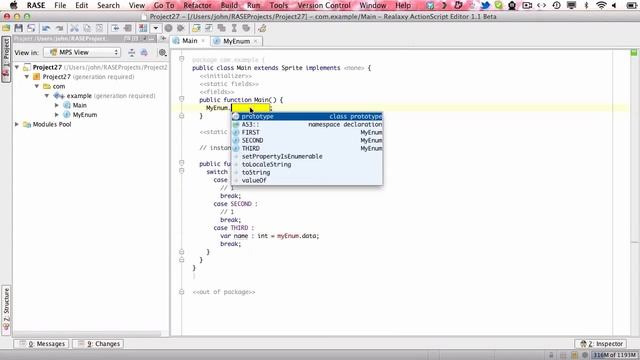Viewport: 640px width, 360px height.
Task: Open the 0: Messages tool window
Action: pyautogui.click(x=42, y=344)
